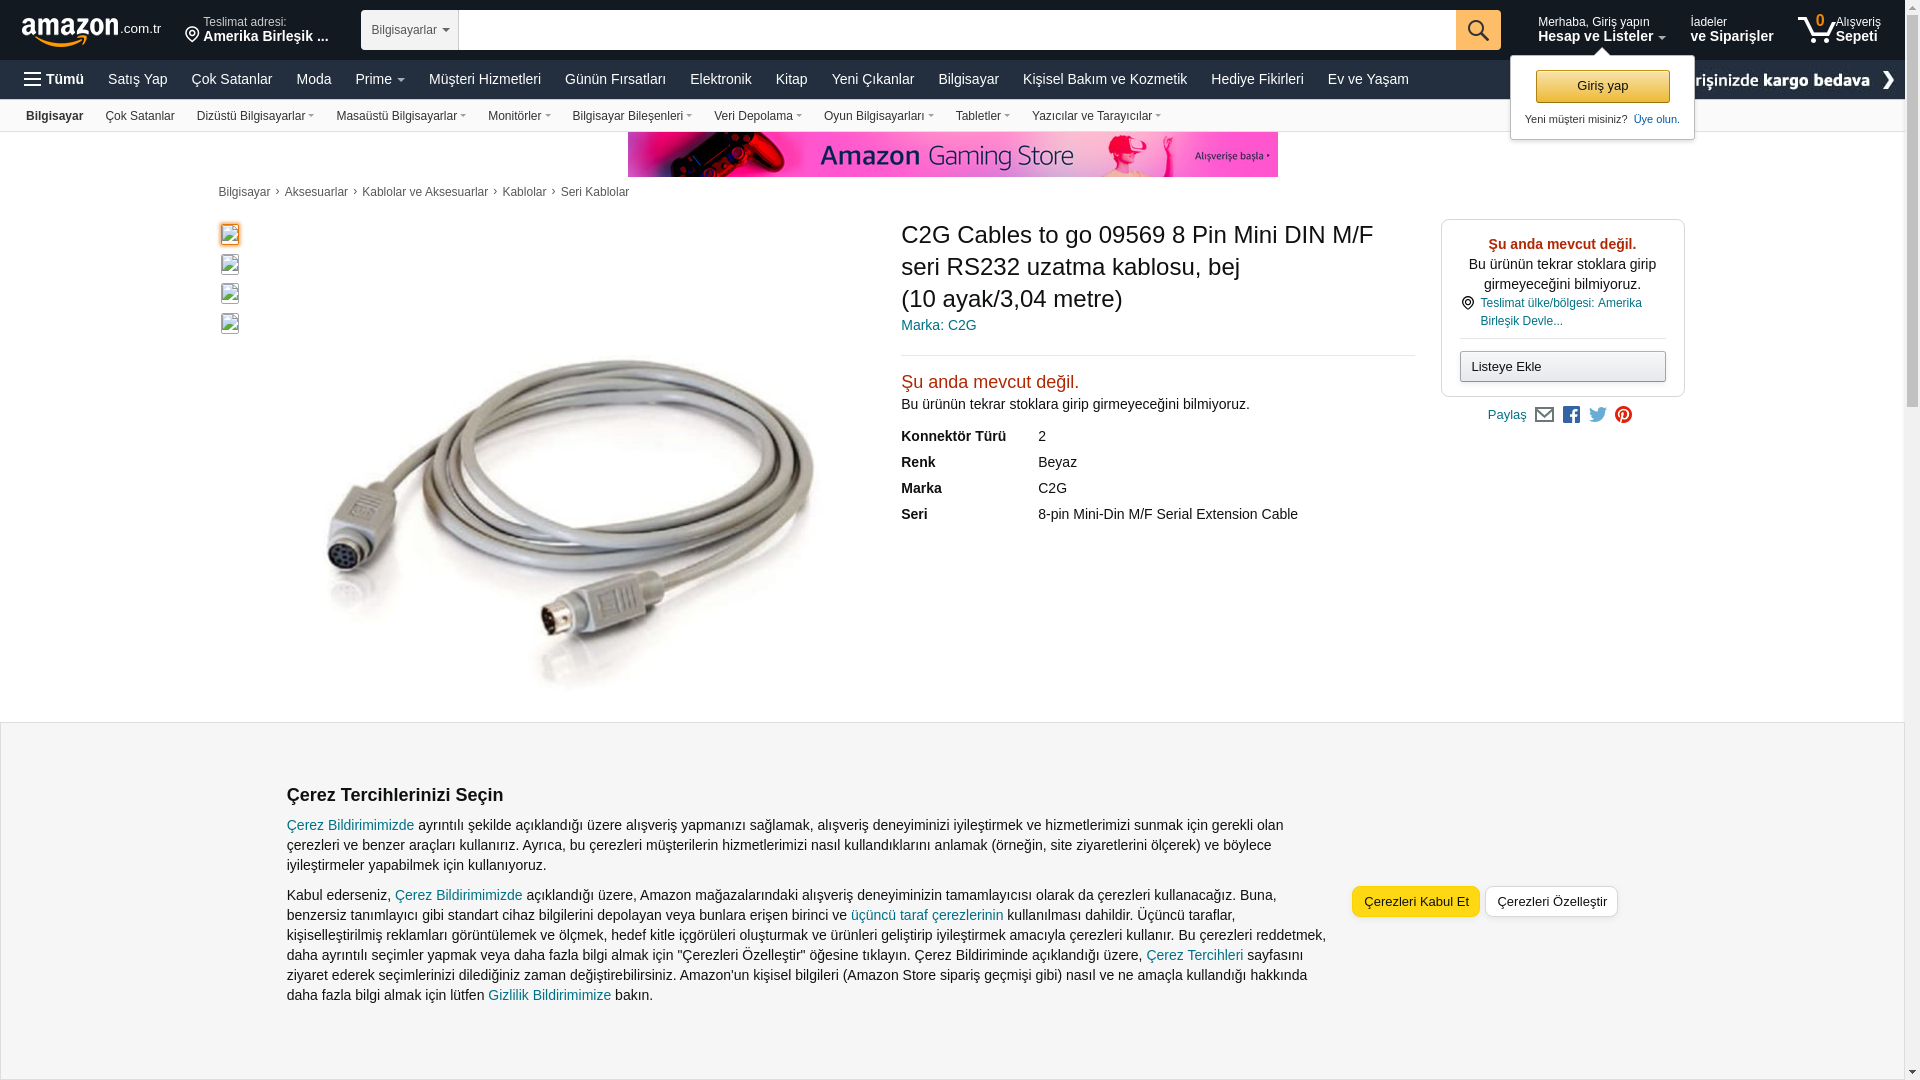Expand the Prime navigation dropdown
This screenshot has height=1080, width=1920.
[380, 79]
